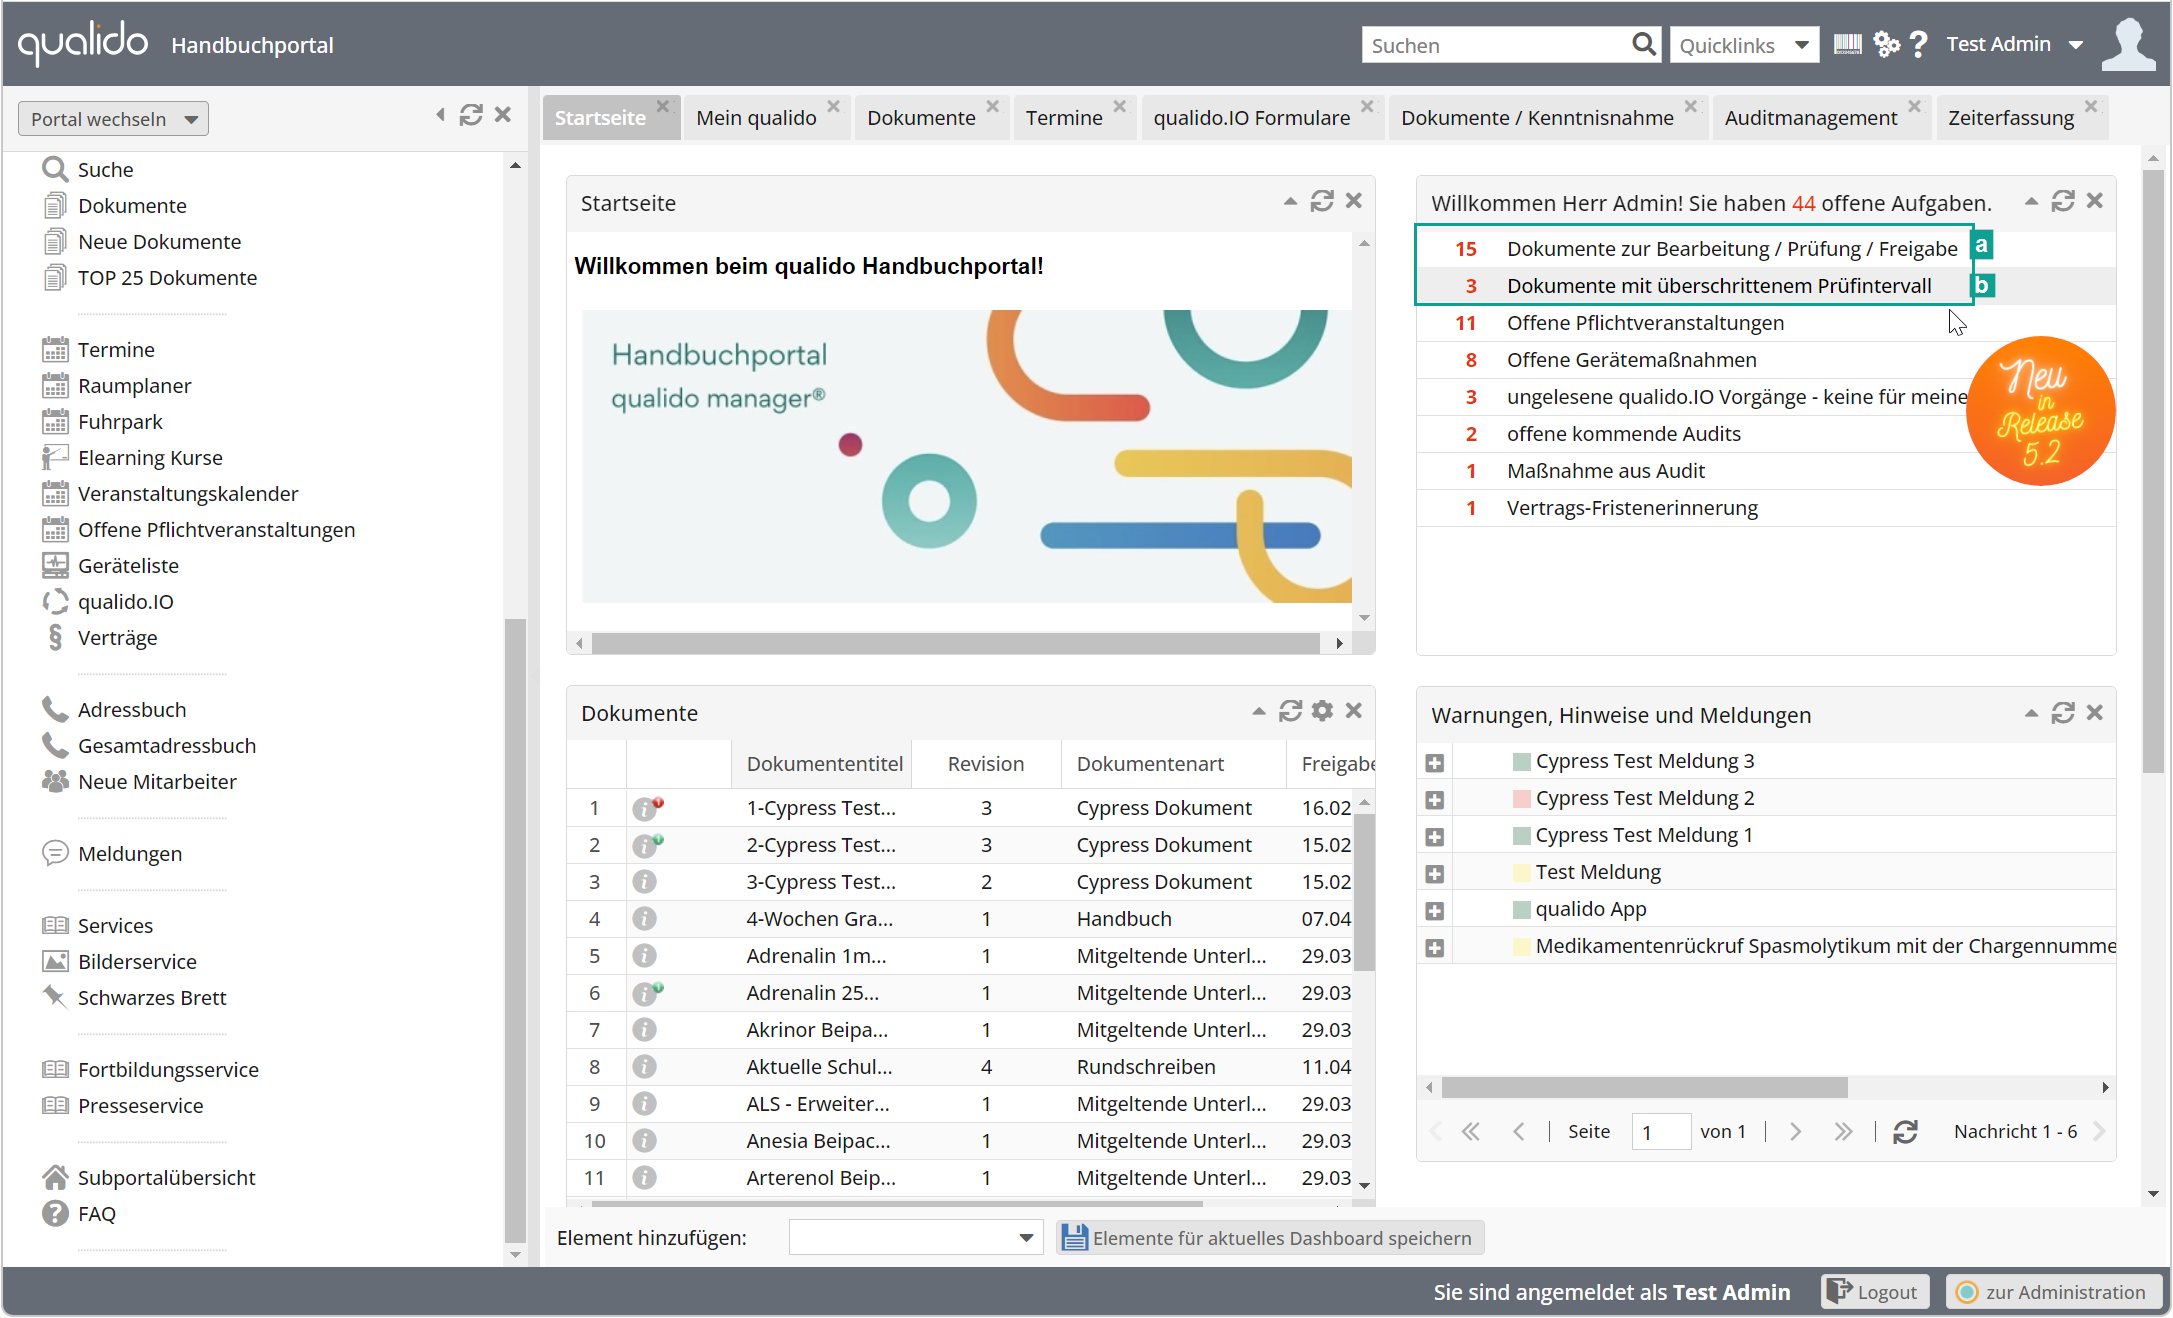Open the Portal wechseln dropdown
The image size is (2173, 1318).
click(x=113, y=119)
